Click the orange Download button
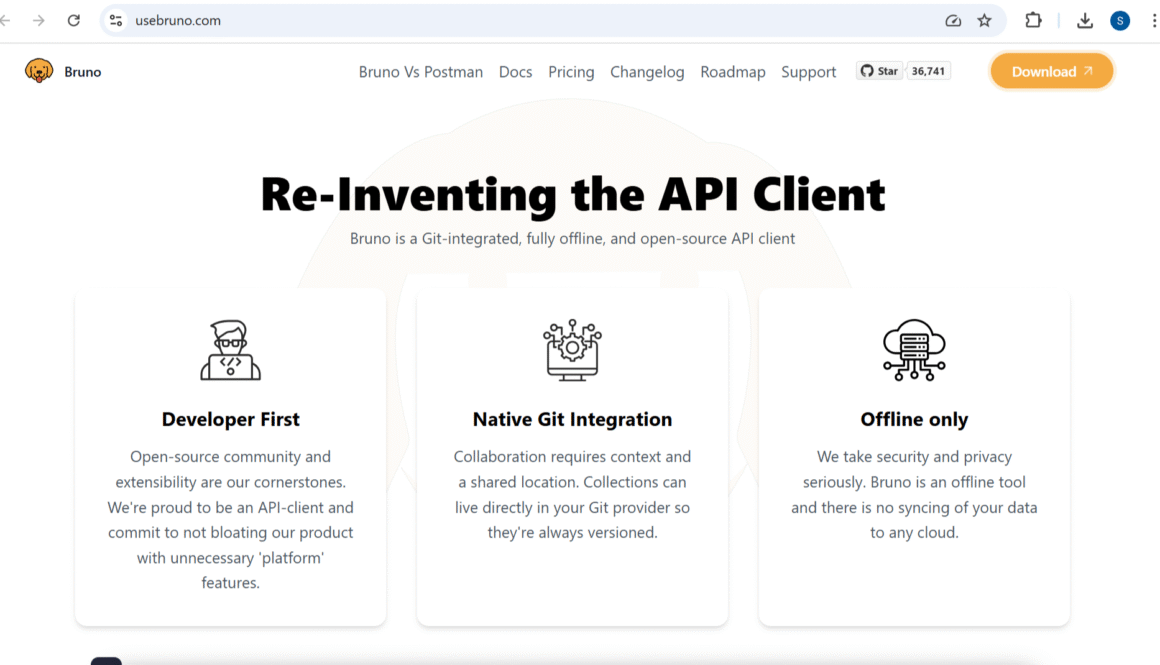Image resolution: width=1160 pixels, height=665 pixels. 1051,71
